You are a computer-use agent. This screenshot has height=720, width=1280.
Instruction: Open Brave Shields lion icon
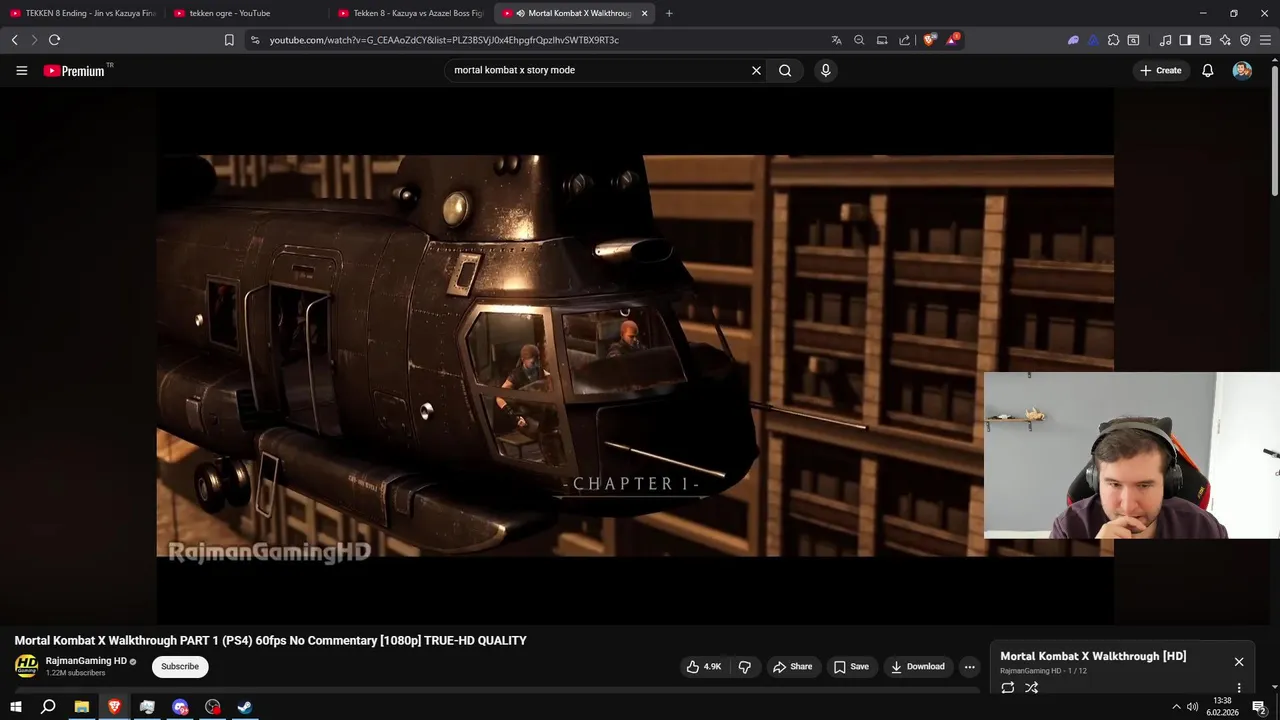[x=929, y=40]
